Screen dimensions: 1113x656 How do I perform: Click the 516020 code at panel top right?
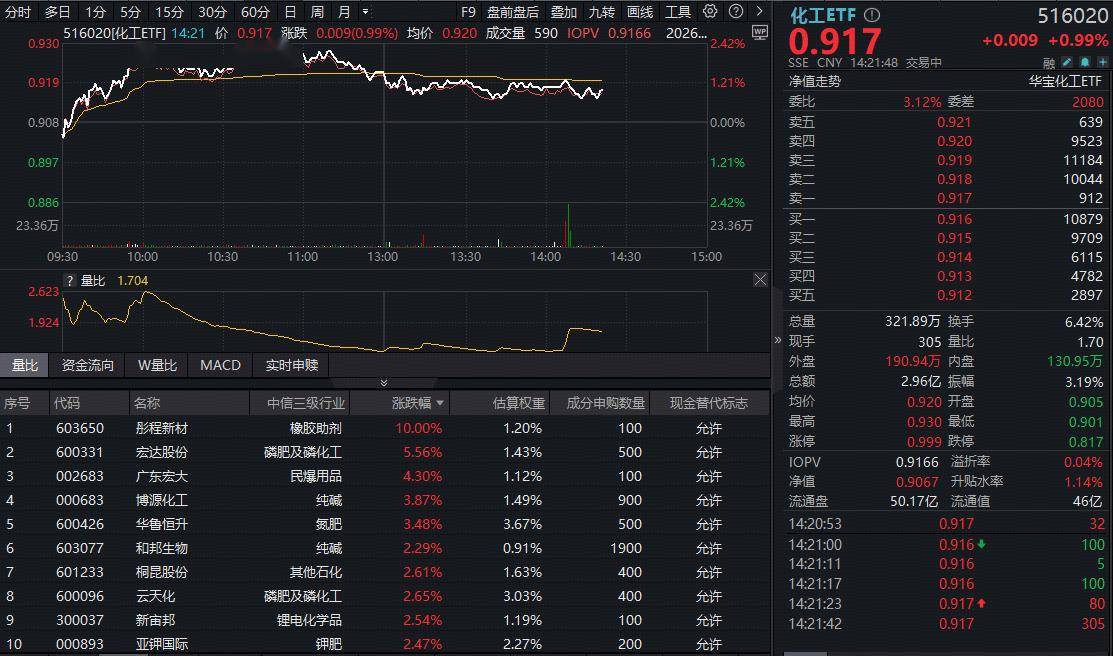click(x=1072, y=16)
